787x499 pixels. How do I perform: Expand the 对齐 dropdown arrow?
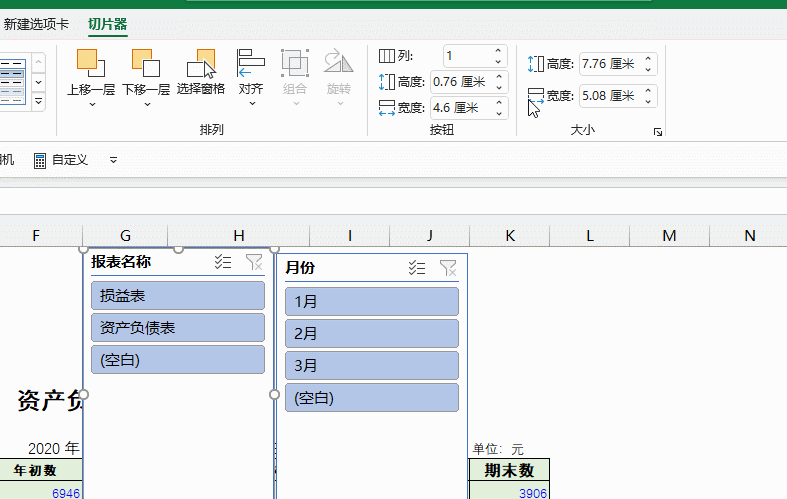tap(252, 103)
